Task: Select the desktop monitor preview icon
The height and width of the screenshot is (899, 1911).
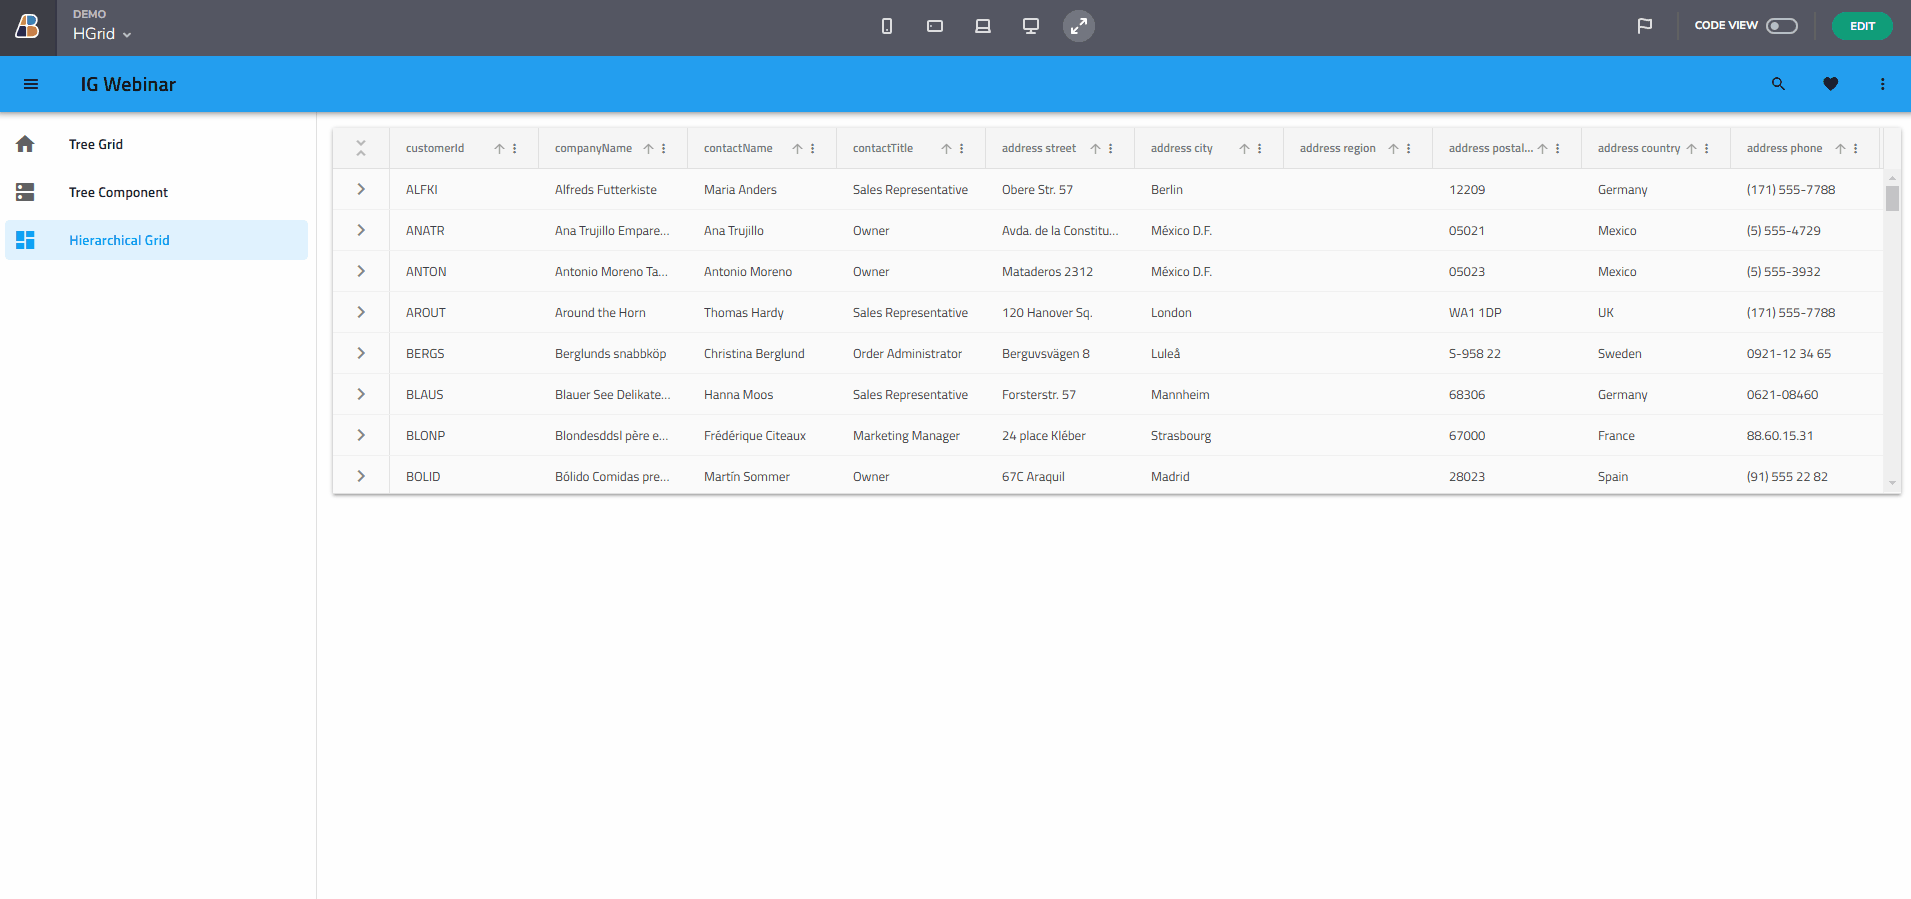Action: [x=1031, y=26]
